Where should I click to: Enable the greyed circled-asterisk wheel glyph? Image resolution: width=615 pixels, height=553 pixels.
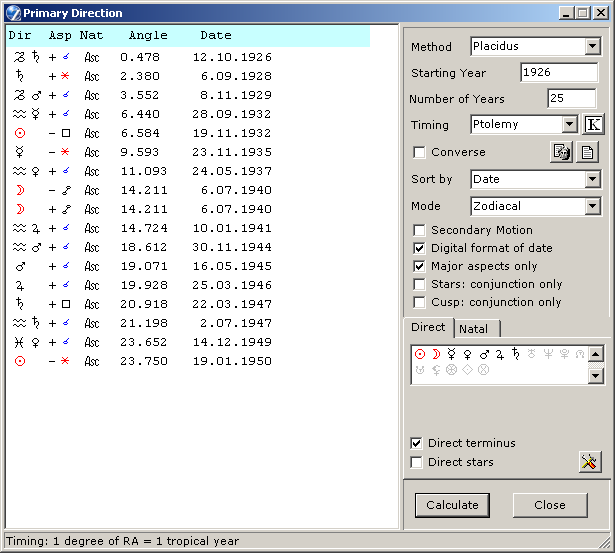click(x=451, y=370)
